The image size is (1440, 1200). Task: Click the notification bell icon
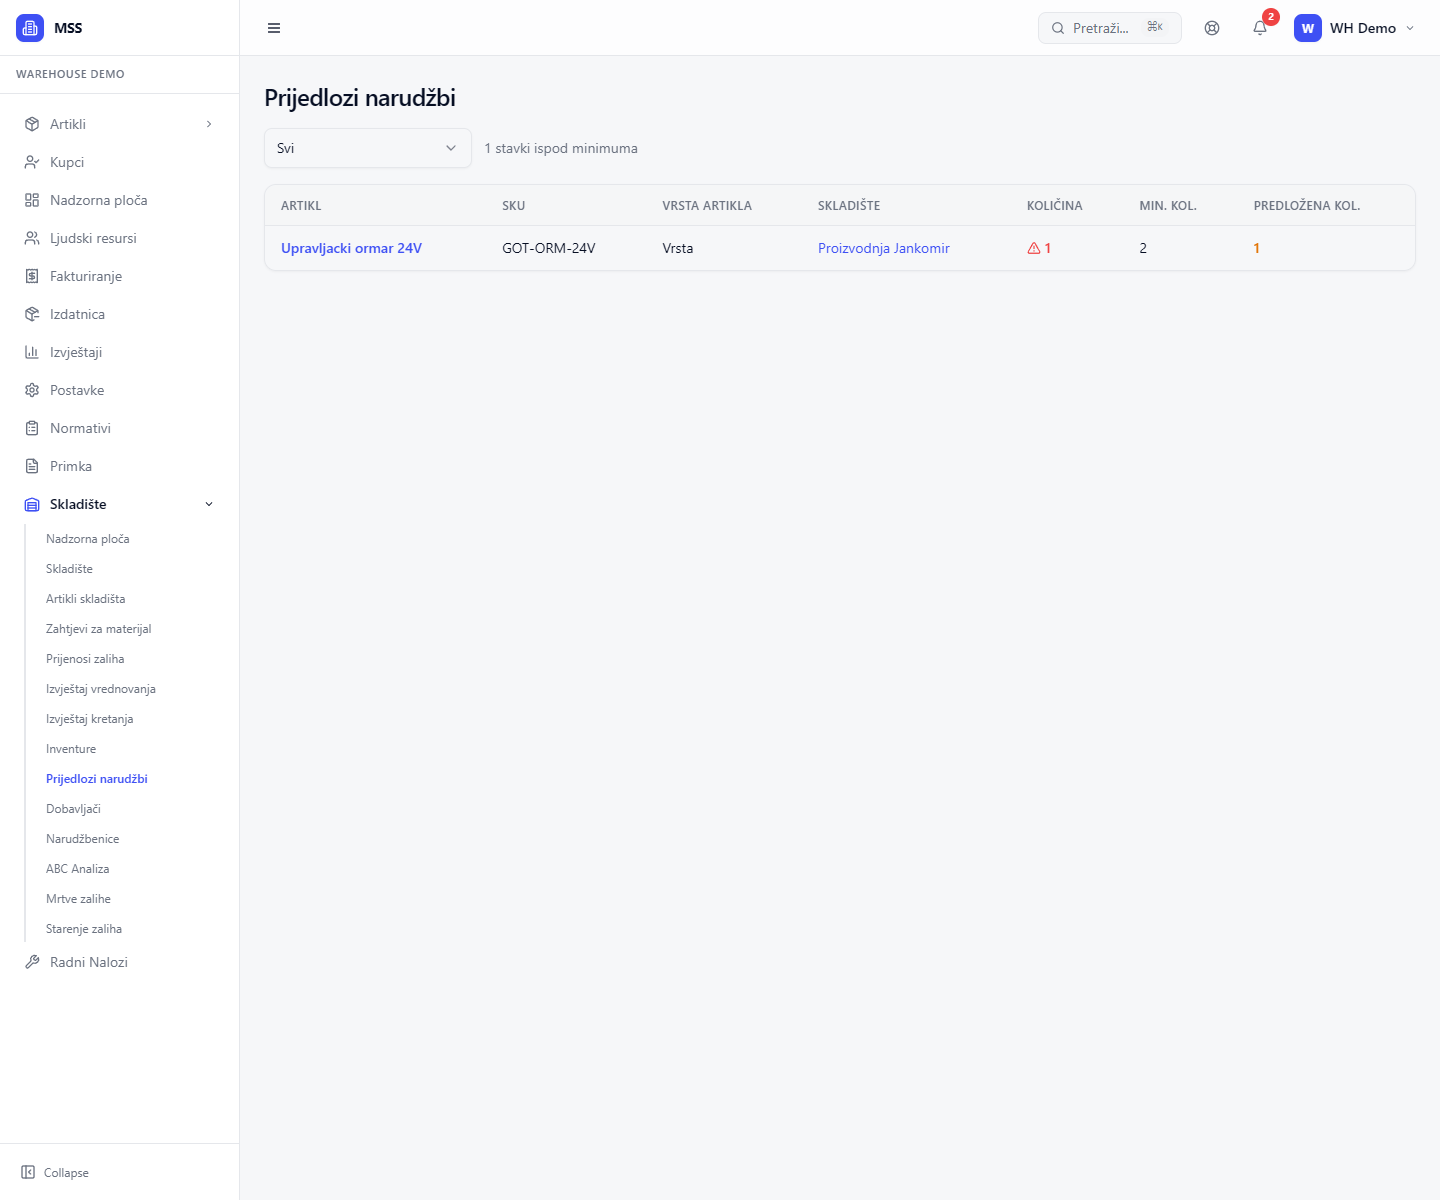pyautogui.click(x=1260, y=28)
